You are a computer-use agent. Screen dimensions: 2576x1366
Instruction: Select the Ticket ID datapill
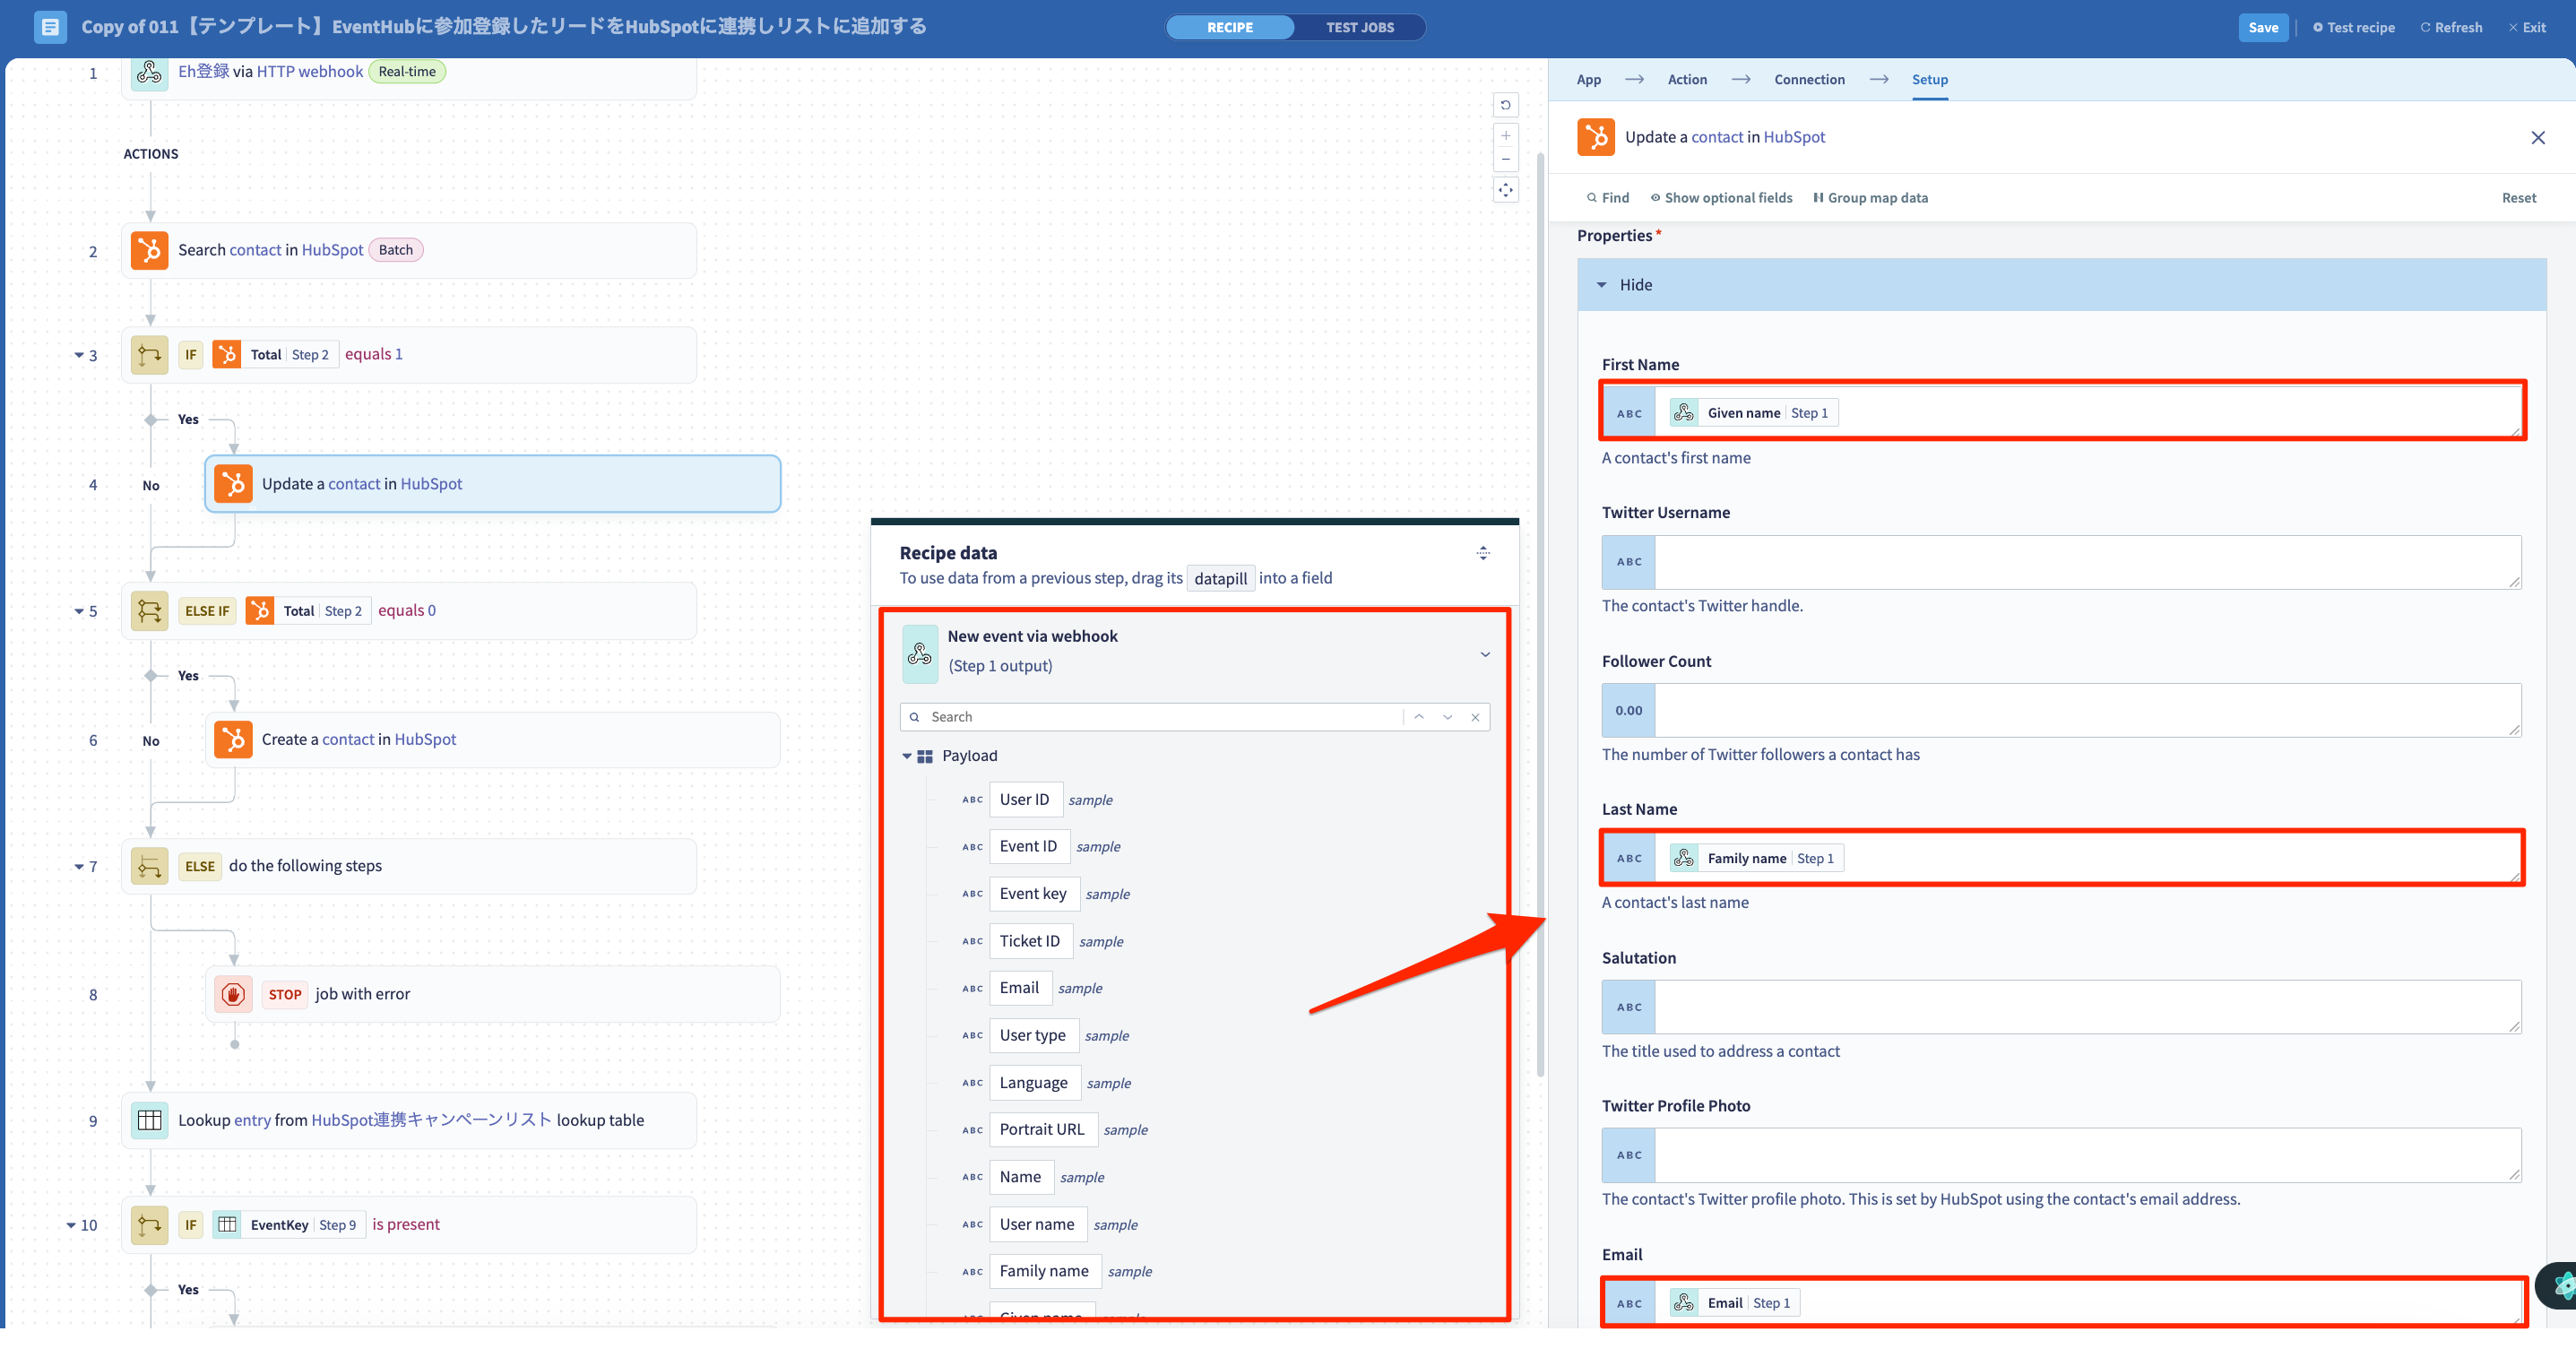1029,941
